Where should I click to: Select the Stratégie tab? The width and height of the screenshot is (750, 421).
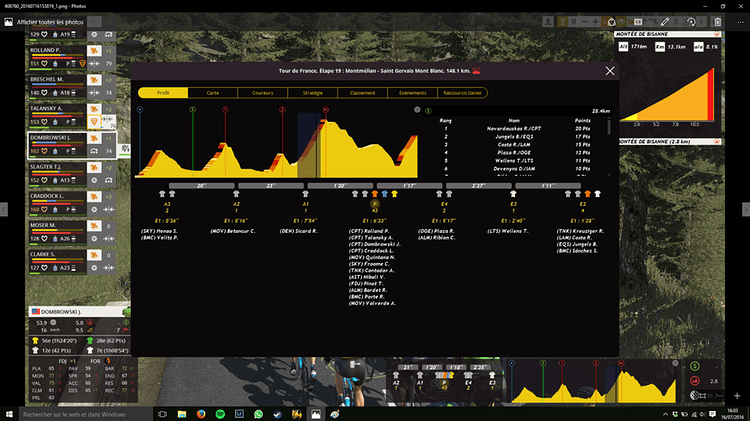[312, 92]
